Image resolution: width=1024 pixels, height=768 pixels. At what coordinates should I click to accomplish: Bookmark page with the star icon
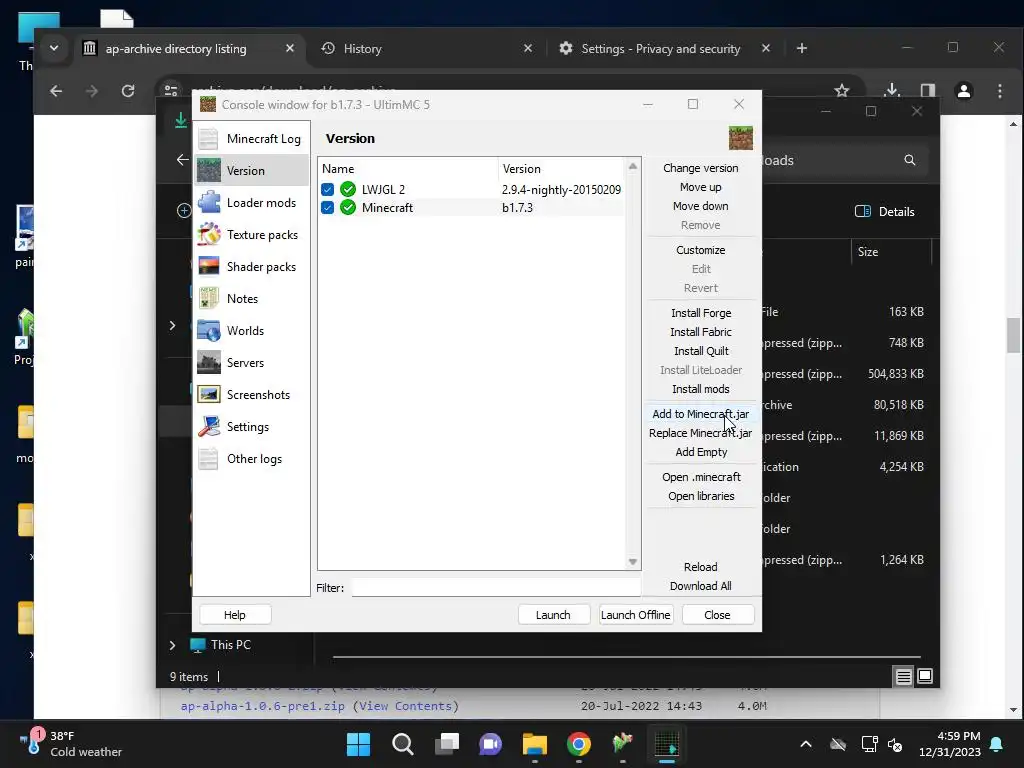point(842,91)
